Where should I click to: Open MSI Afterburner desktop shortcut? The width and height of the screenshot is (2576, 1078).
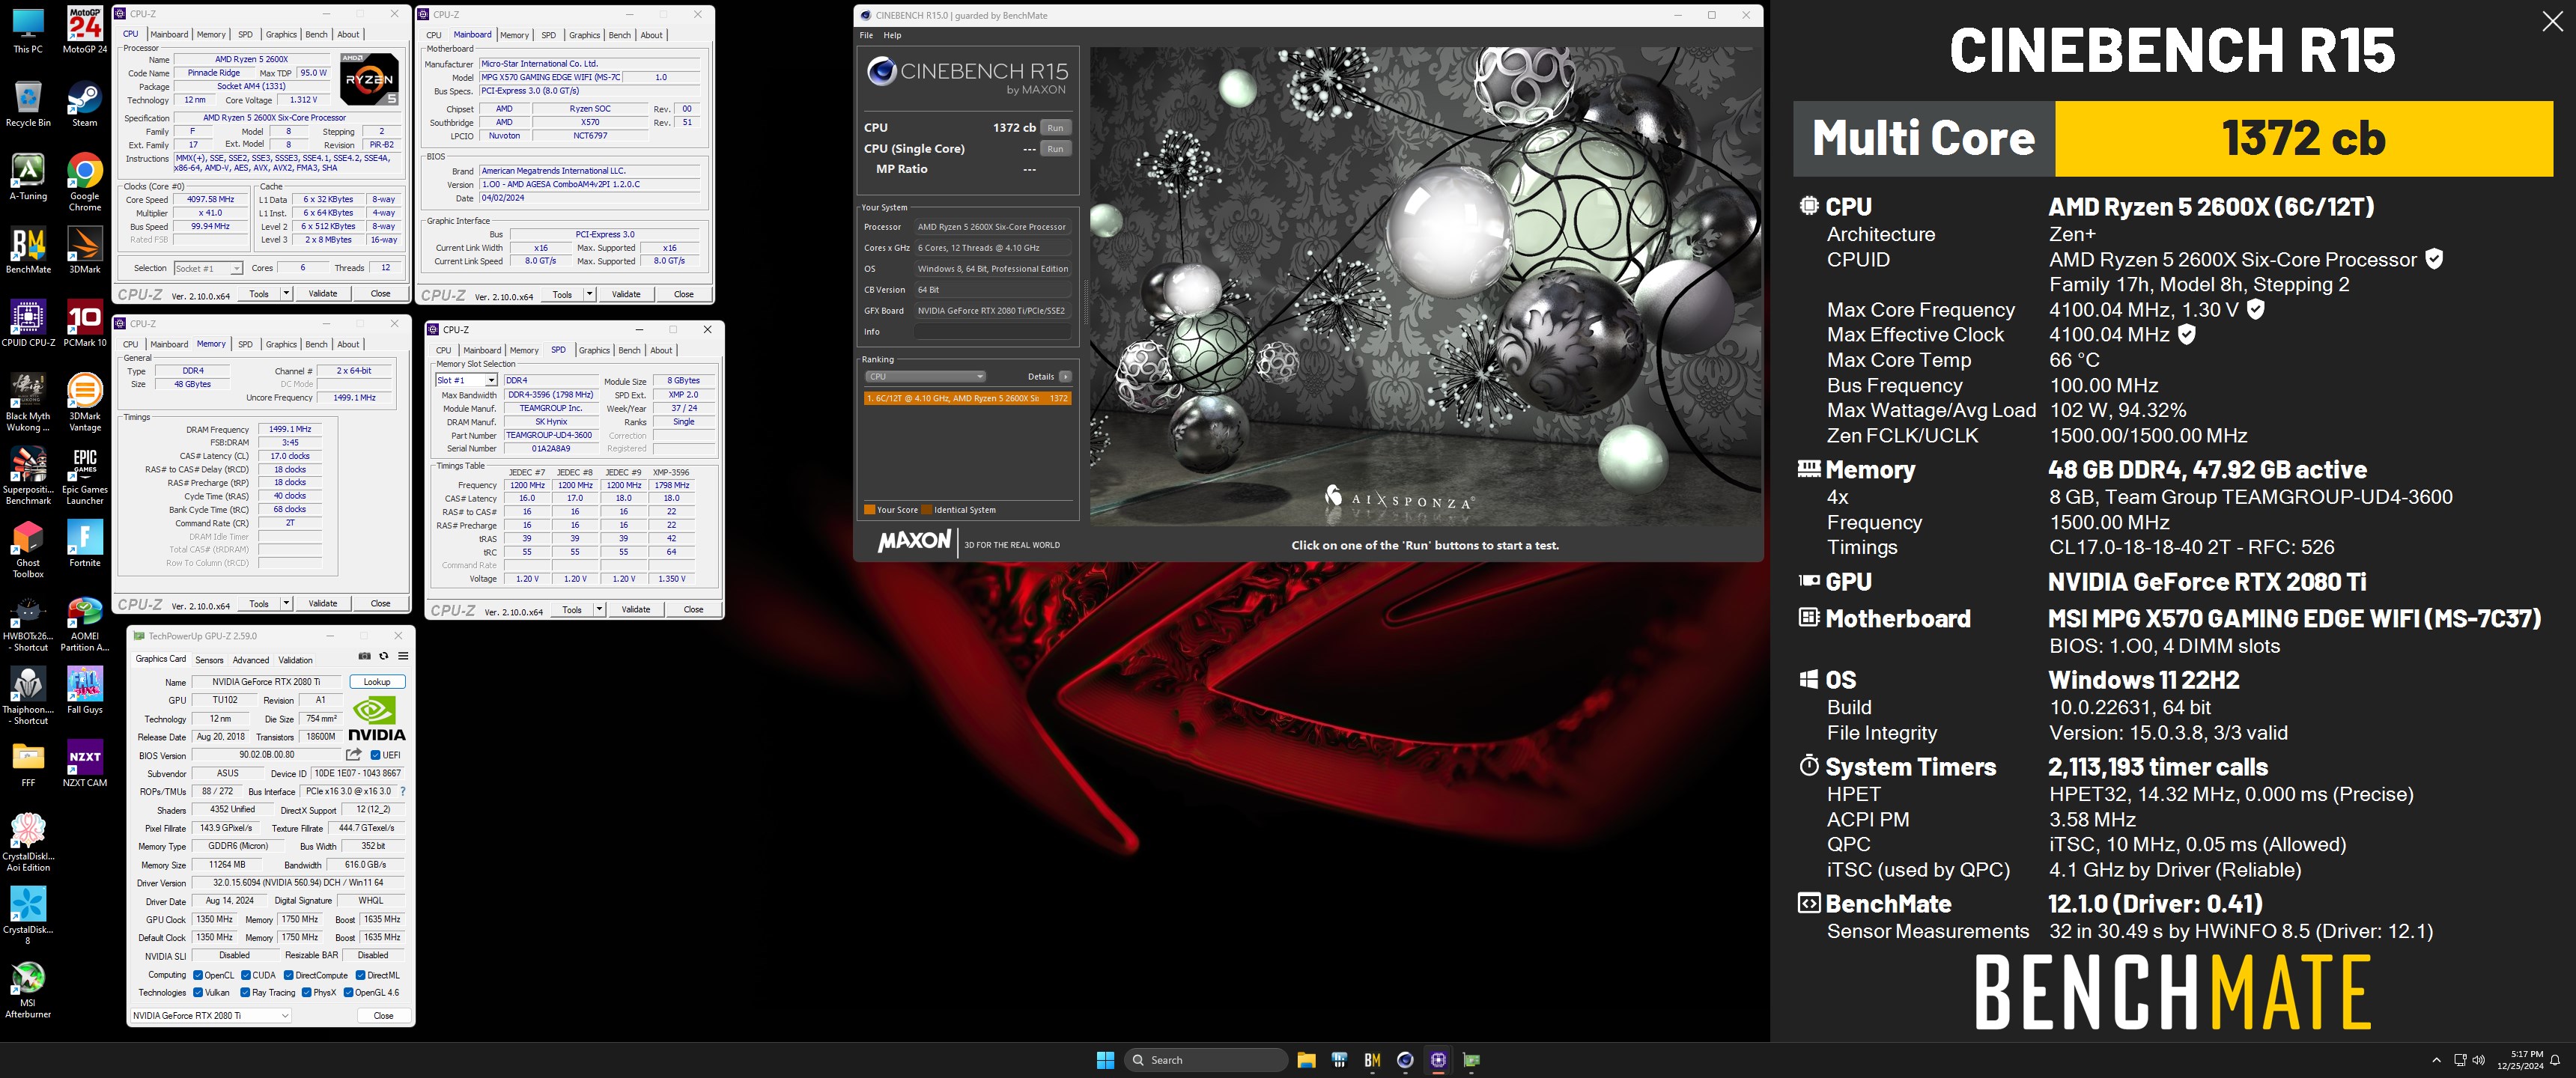point(28,989)
